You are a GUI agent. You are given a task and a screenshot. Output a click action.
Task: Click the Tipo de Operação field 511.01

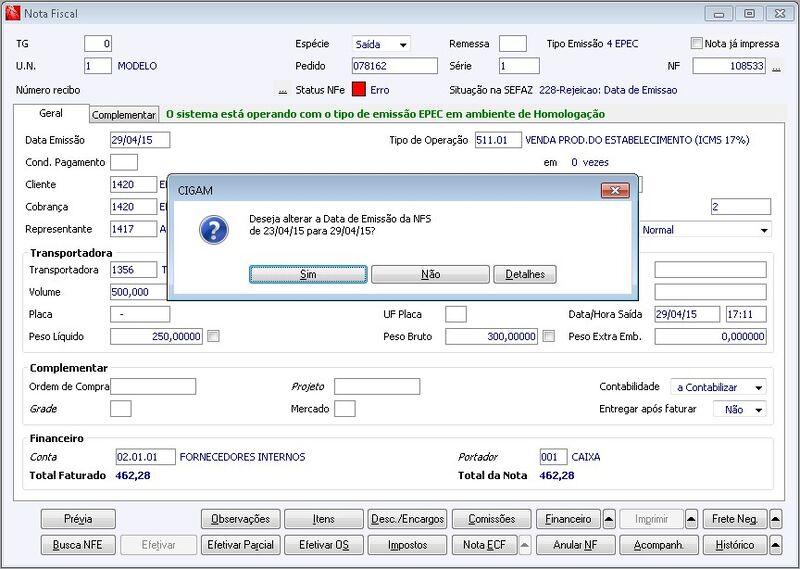pos(498,140)
